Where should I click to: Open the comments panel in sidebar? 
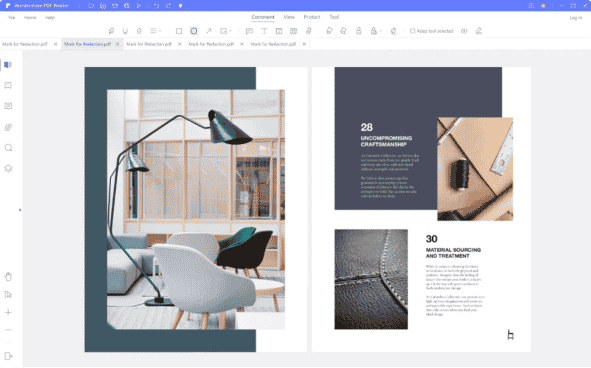[8, 106]
